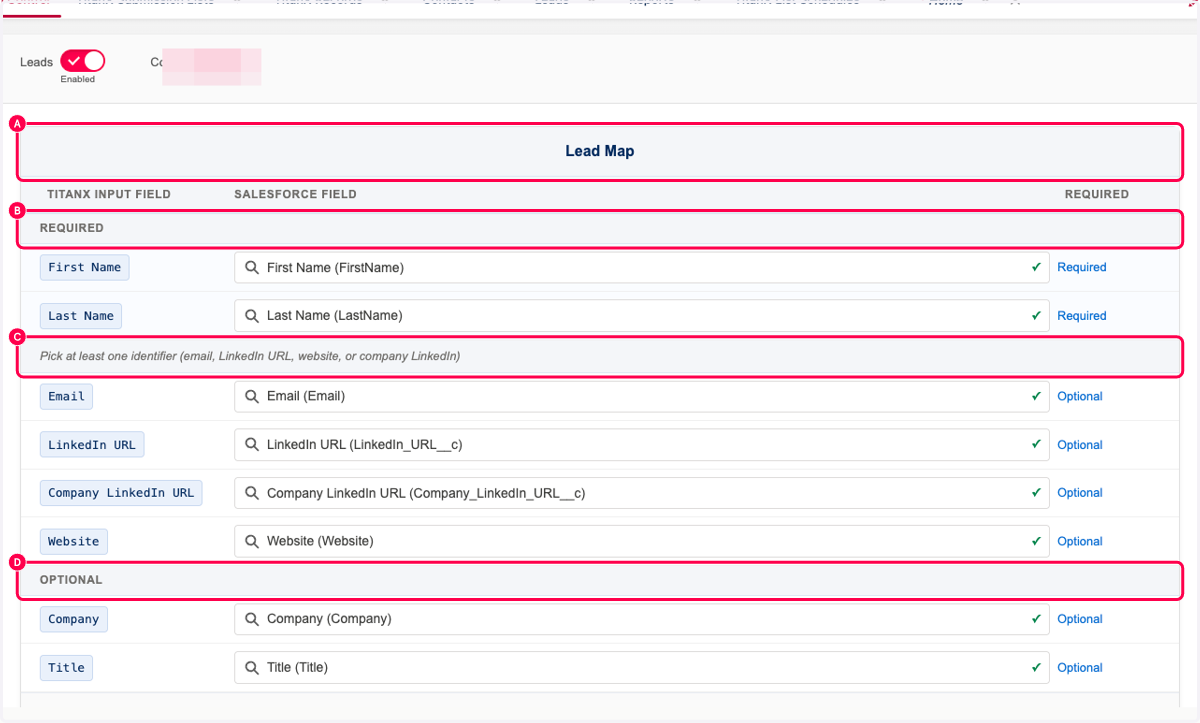The image size is (1200, 723).
Task: Select the "Company" TitanX input chip
Action: click(74, 619)
